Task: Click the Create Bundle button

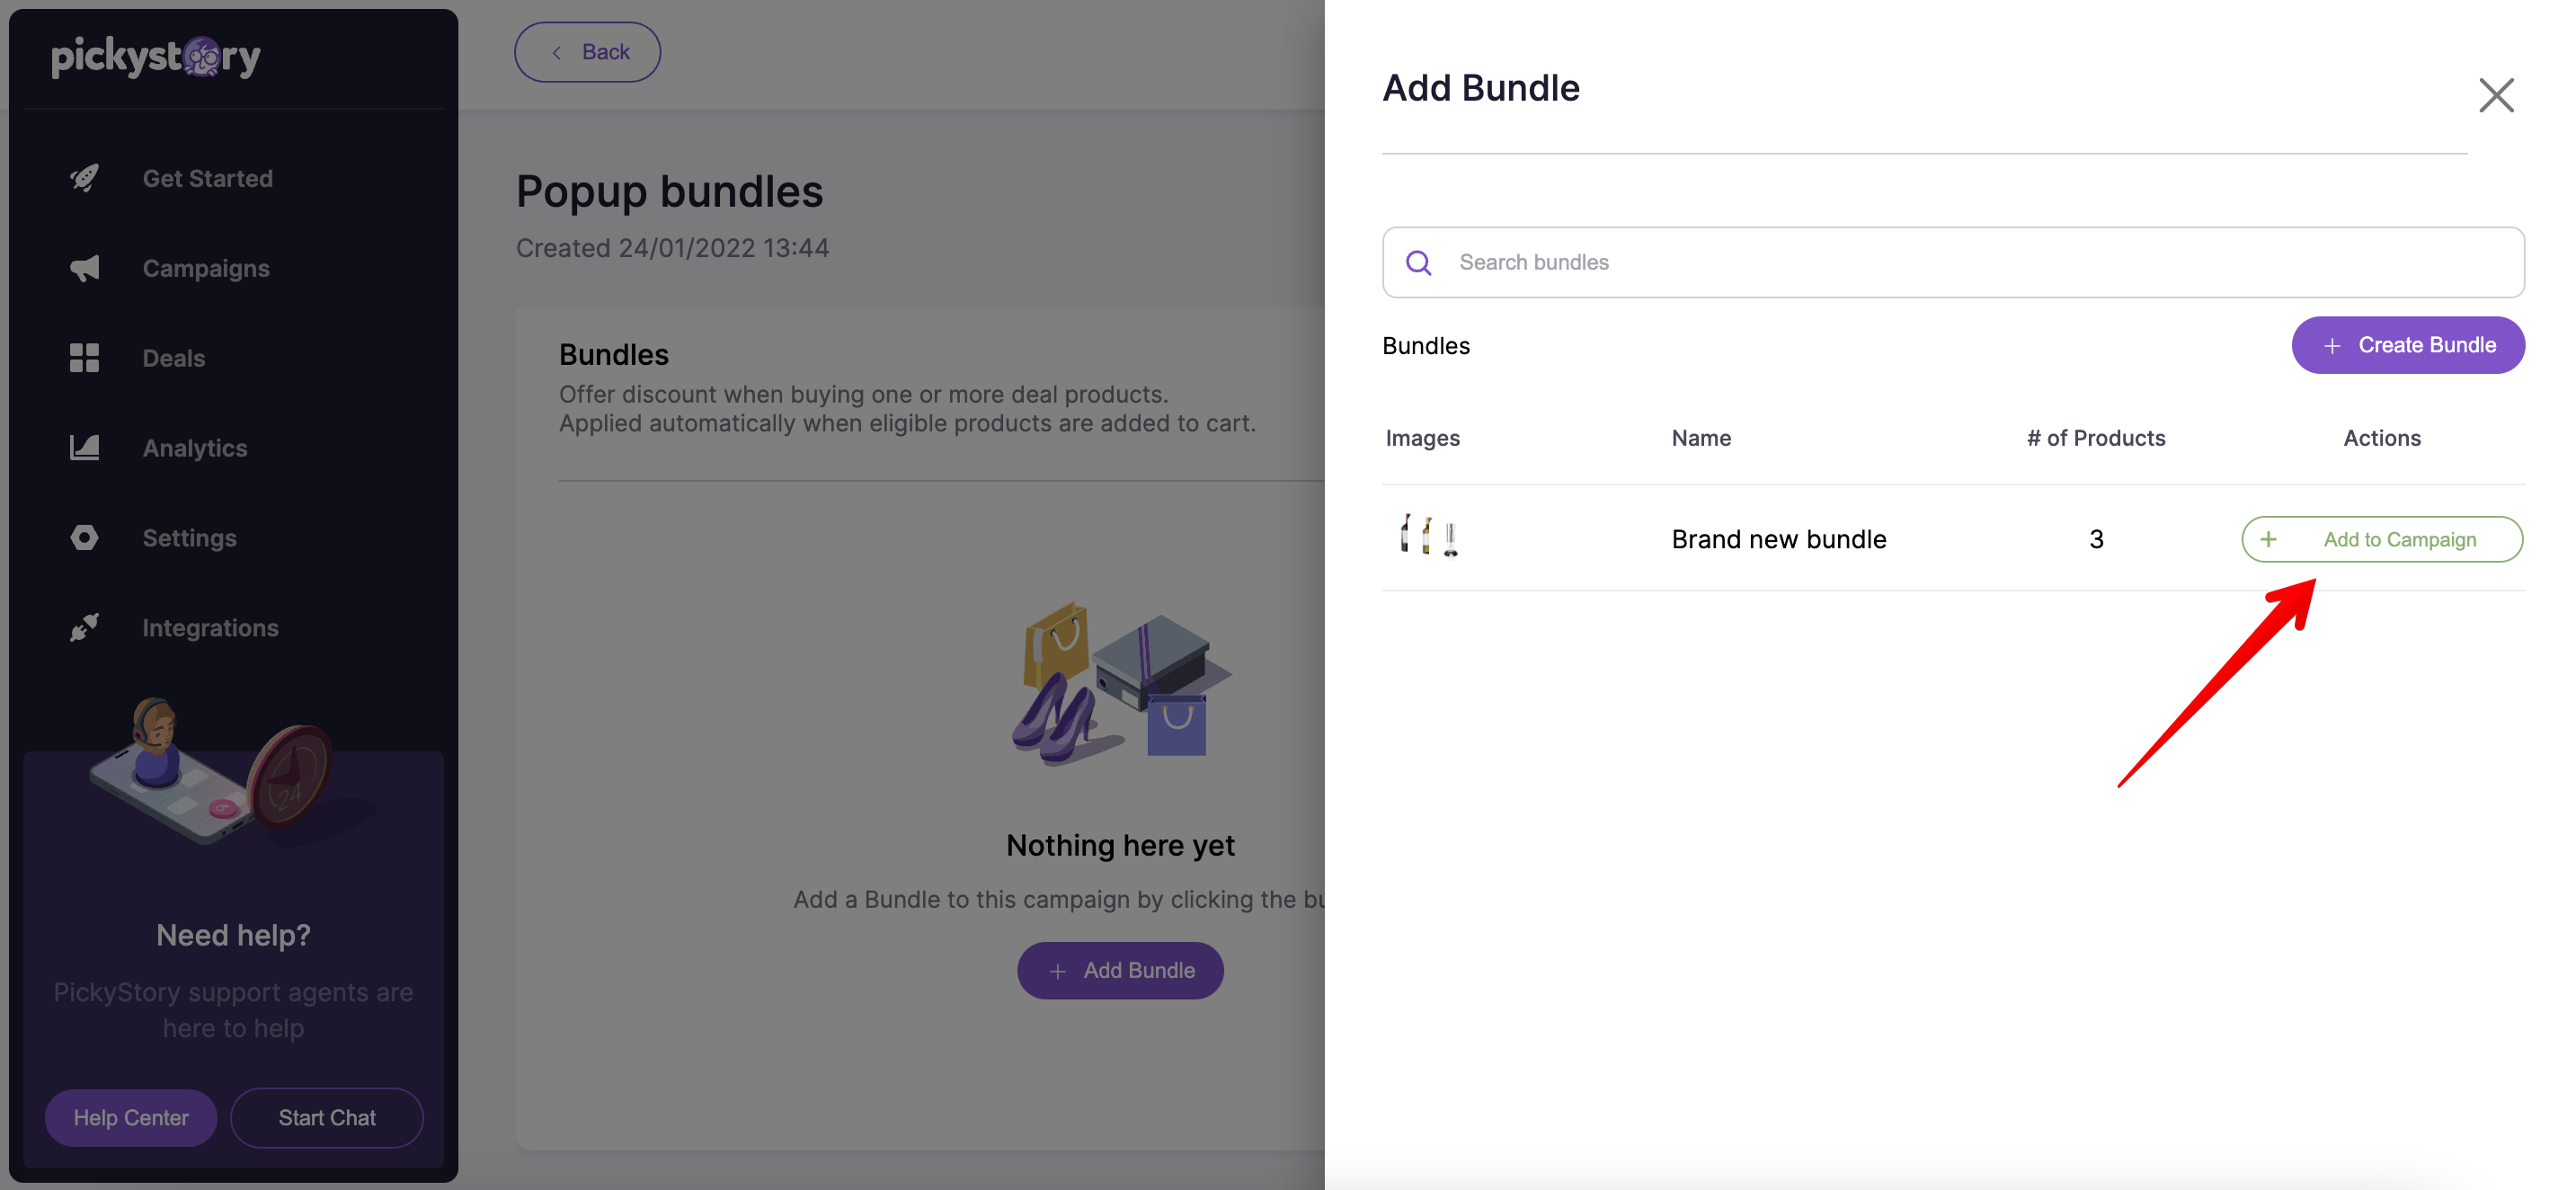Action: coord(2408,345)
